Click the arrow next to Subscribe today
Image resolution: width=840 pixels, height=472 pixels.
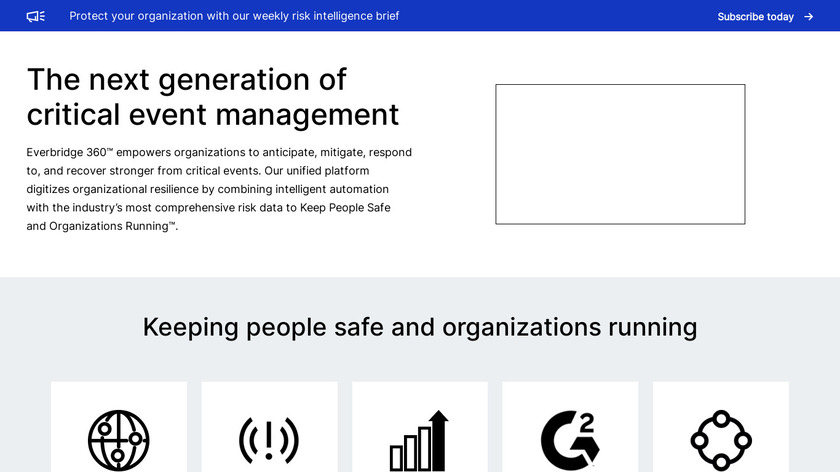coord(808,17)
